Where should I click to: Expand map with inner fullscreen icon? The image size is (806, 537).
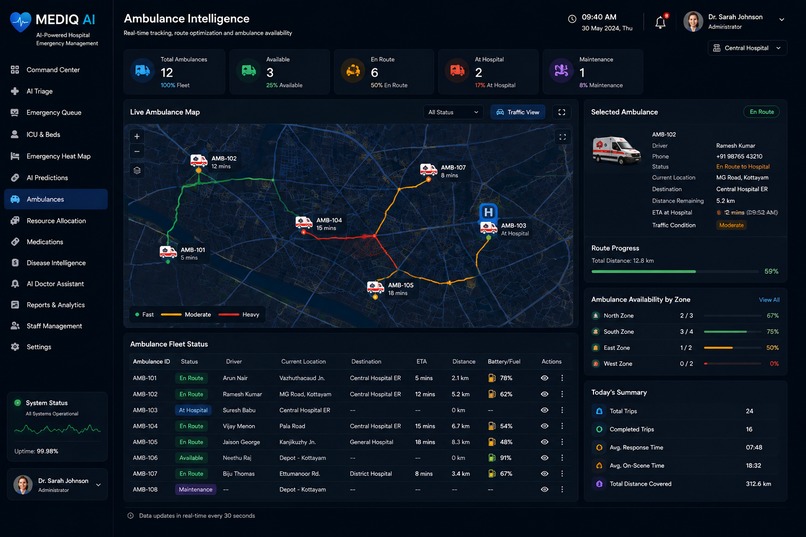562,137
